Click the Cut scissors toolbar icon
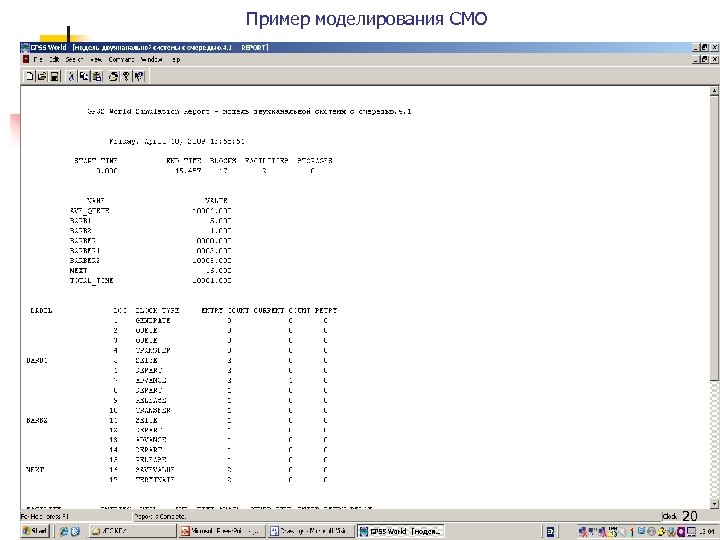Screen dimensions: 720x540 coord(72,76)
